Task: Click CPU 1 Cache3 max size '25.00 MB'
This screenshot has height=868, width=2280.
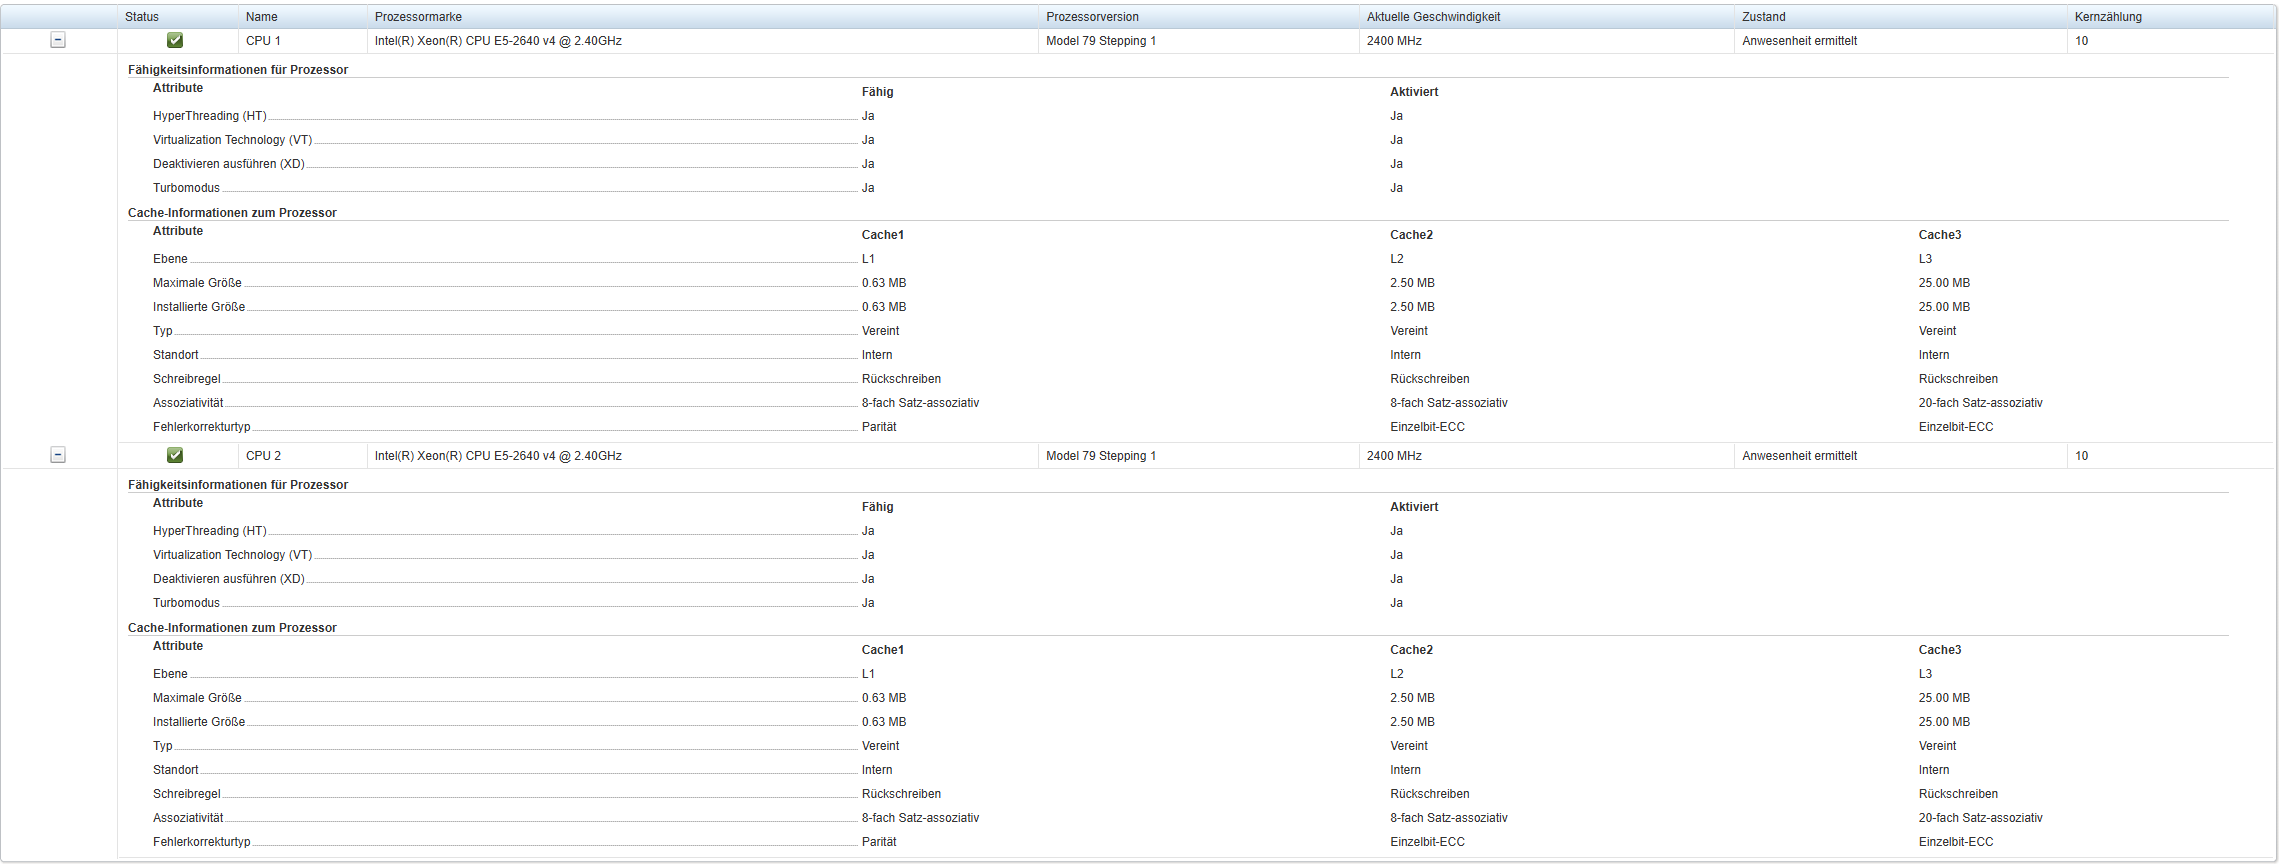Action: click(1944, 283)
